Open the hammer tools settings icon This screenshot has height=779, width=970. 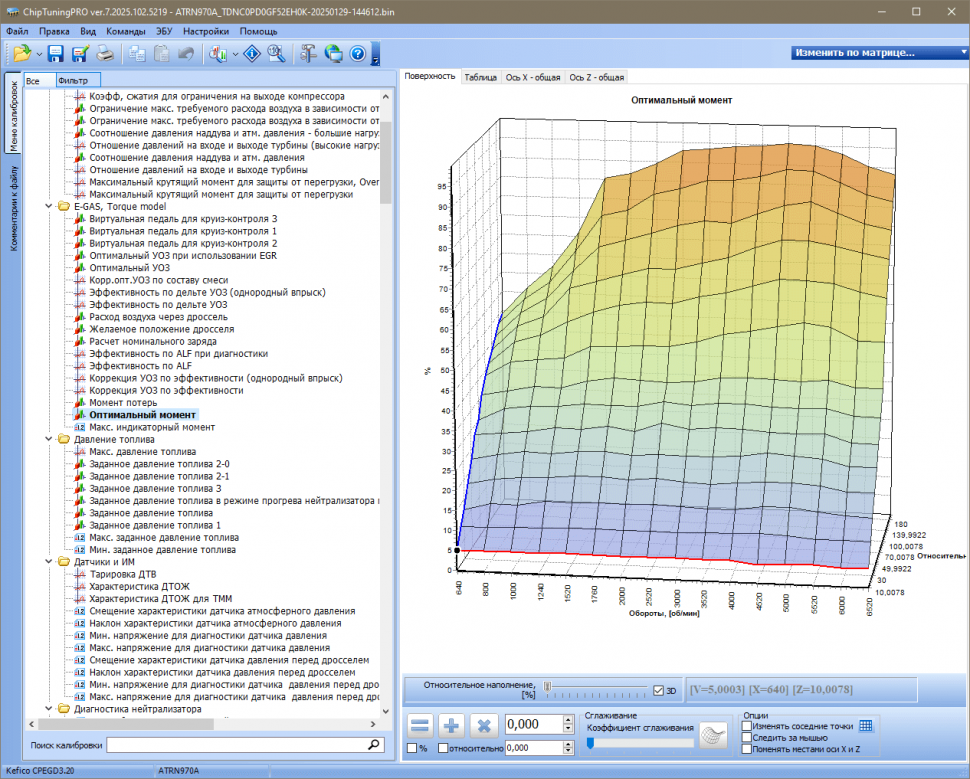[307, 53]
